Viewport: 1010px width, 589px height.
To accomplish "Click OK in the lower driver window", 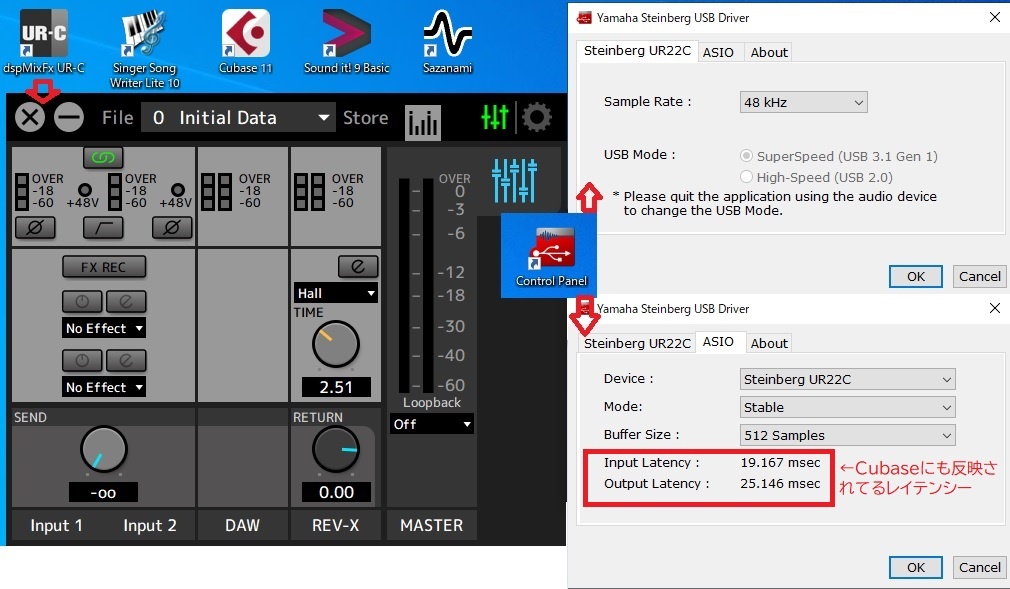I will tap(915, 567).
